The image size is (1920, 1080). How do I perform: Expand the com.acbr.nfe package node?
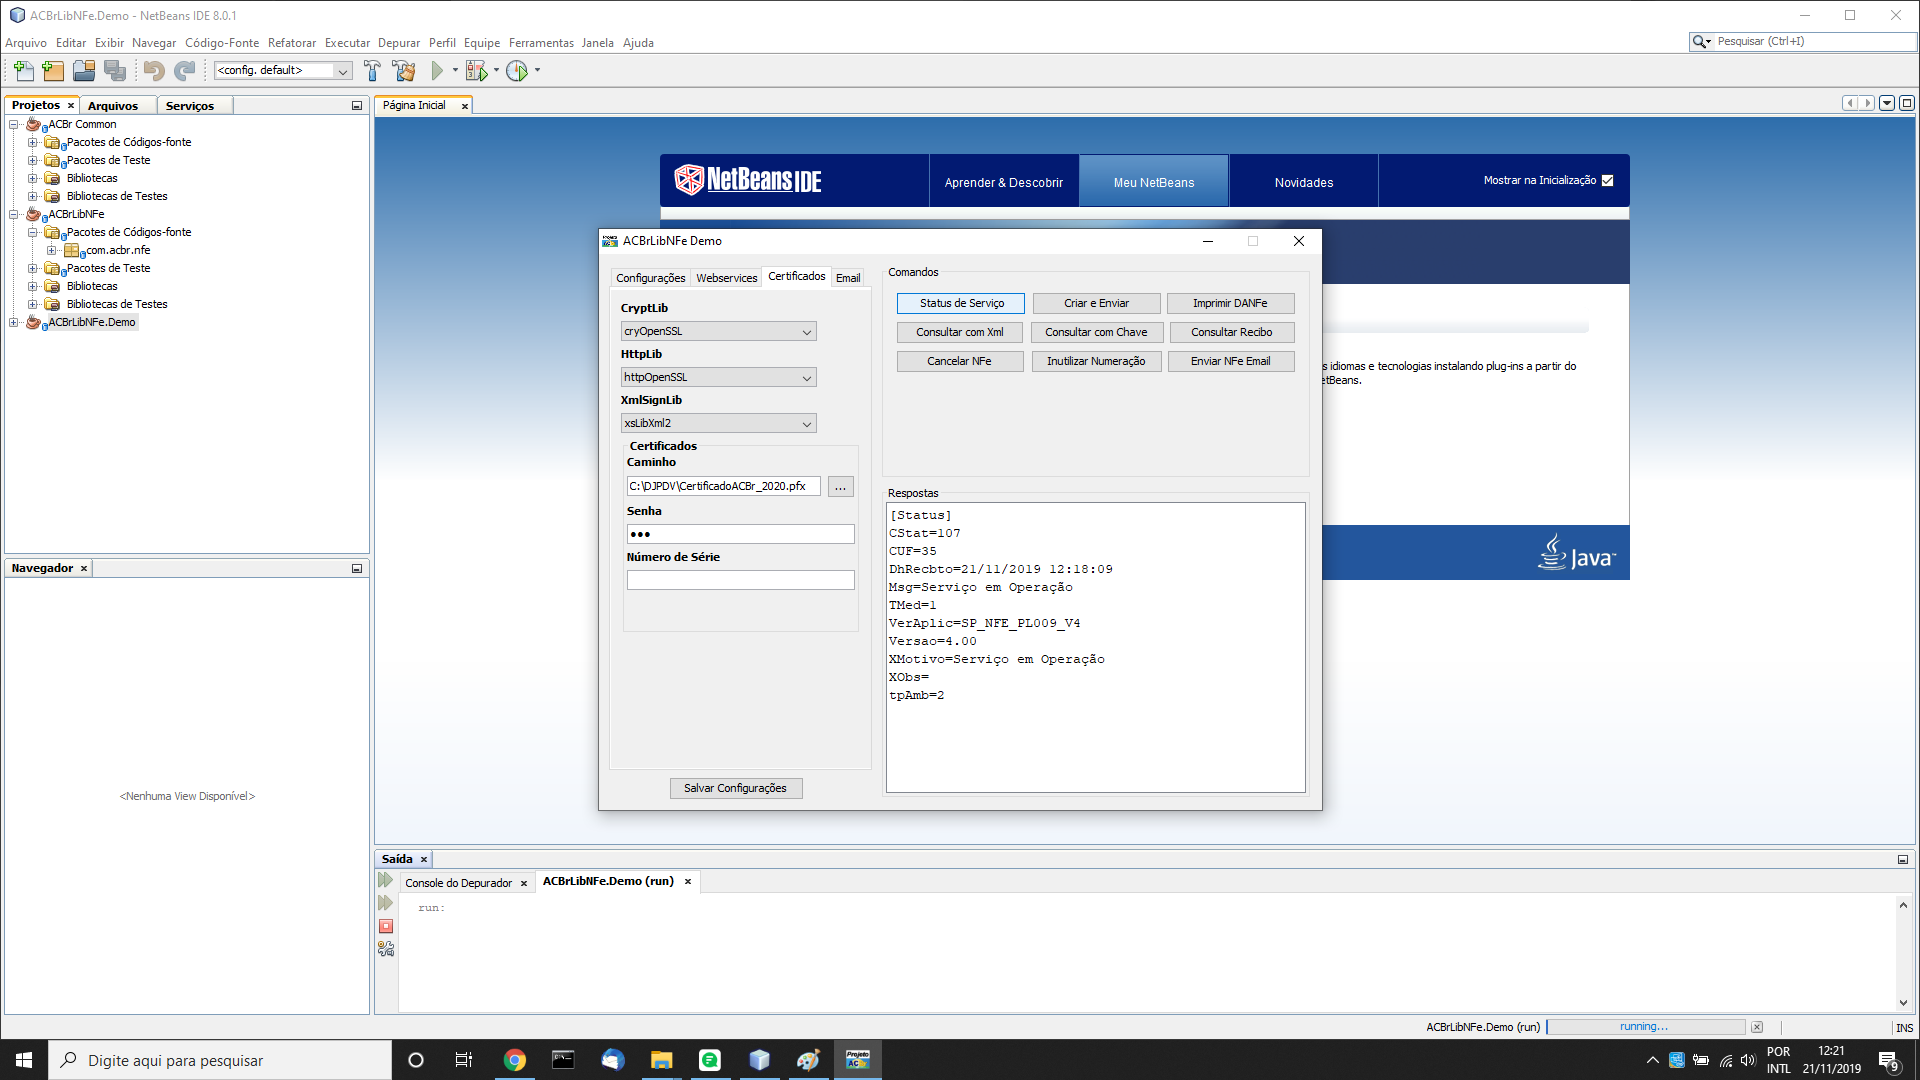(51, 251)
